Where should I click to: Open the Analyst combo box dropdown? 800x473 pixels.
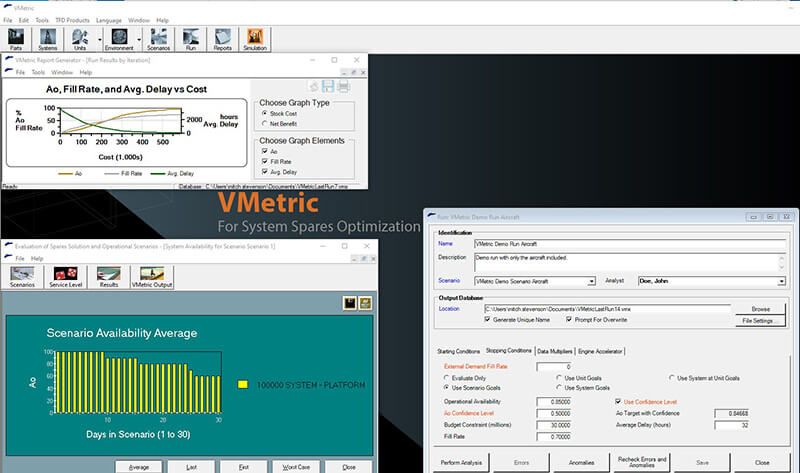pos(781,281)
